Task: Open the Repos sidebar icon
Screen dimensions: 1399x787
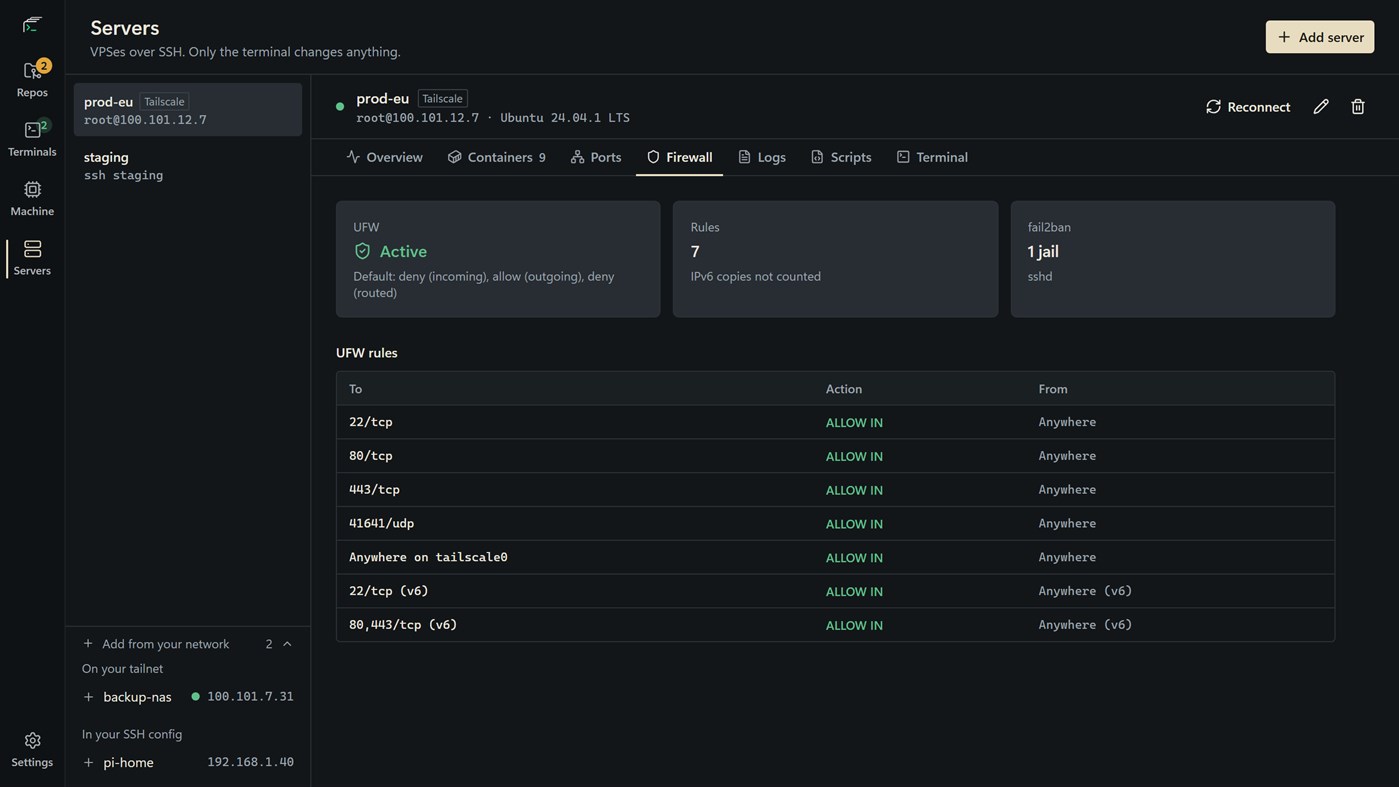Action: click(32, 71)
